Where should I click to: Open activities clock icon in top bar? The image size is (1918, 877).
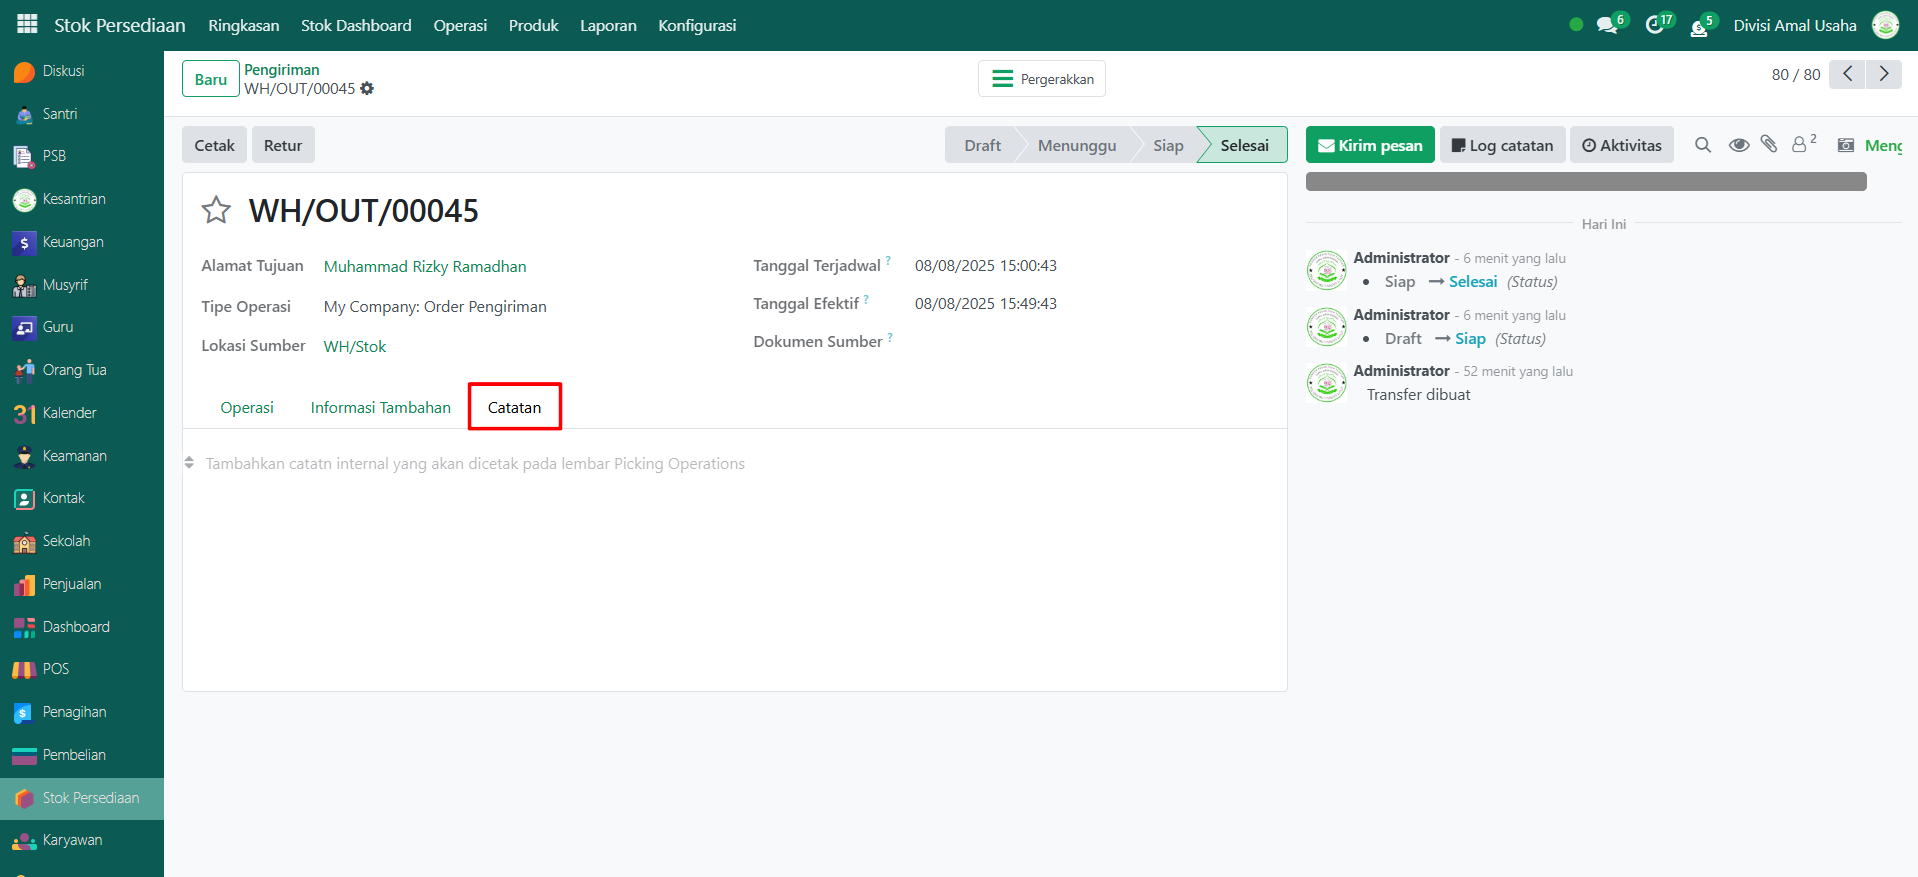[x=1655, y=25]
